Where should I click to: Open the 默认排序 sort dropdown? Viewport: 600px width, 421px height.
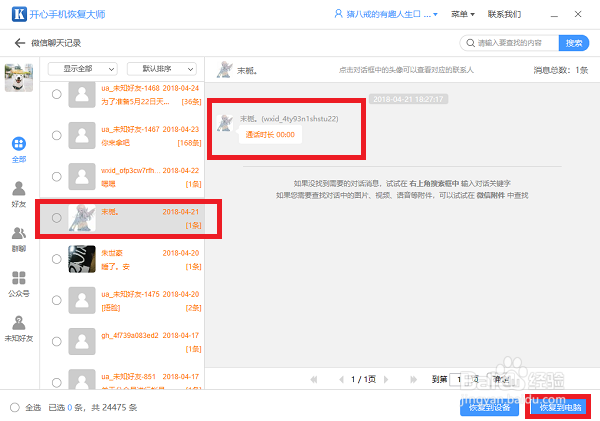tap(162, 69)
